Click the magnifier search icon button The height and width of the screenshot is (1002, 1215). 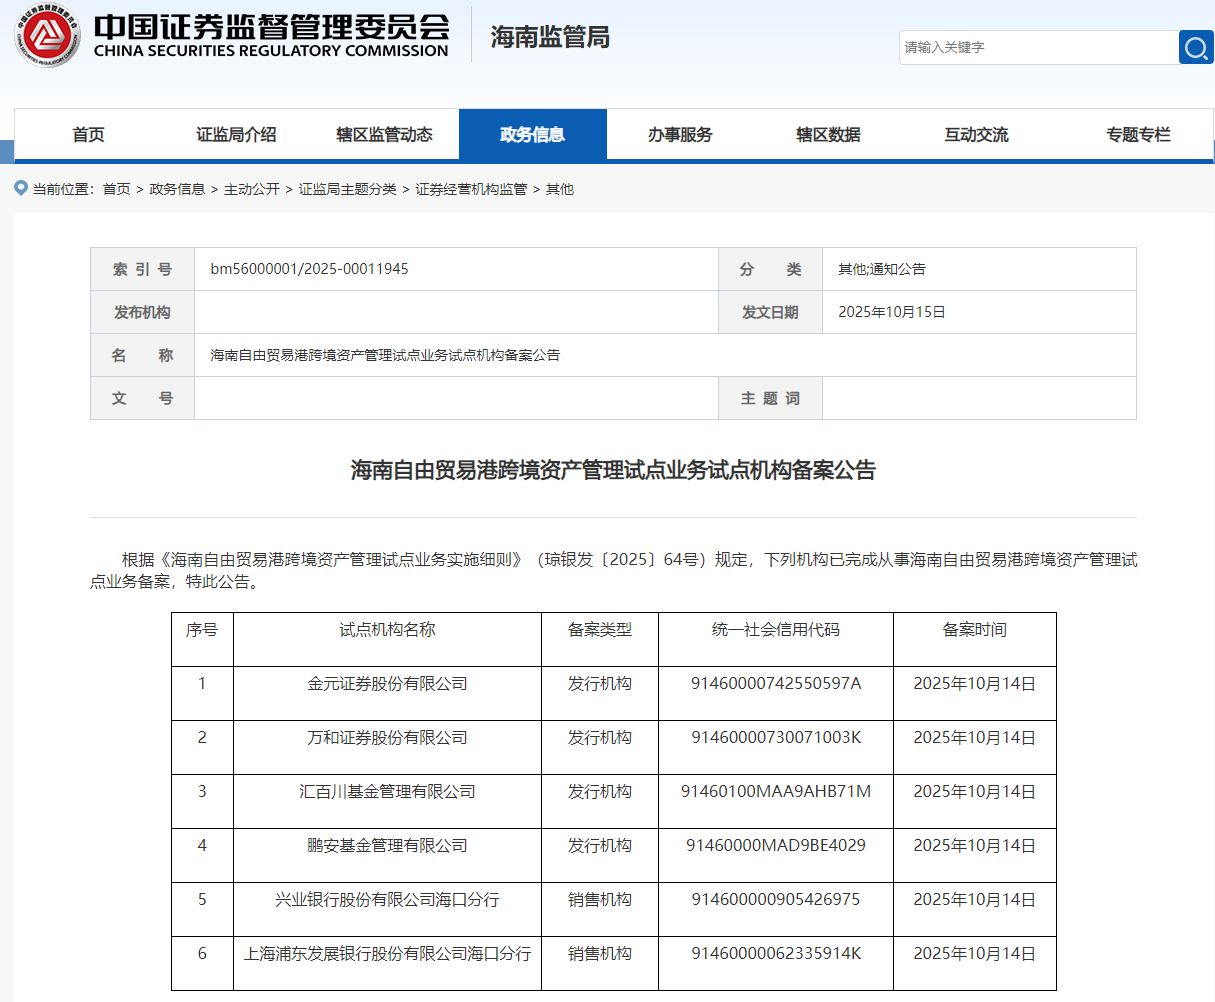coord(1196,47)
